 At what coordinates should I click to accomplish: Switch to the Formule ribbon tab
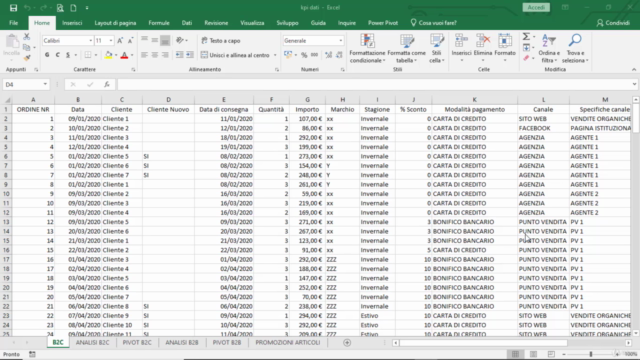tap(159, 23)
